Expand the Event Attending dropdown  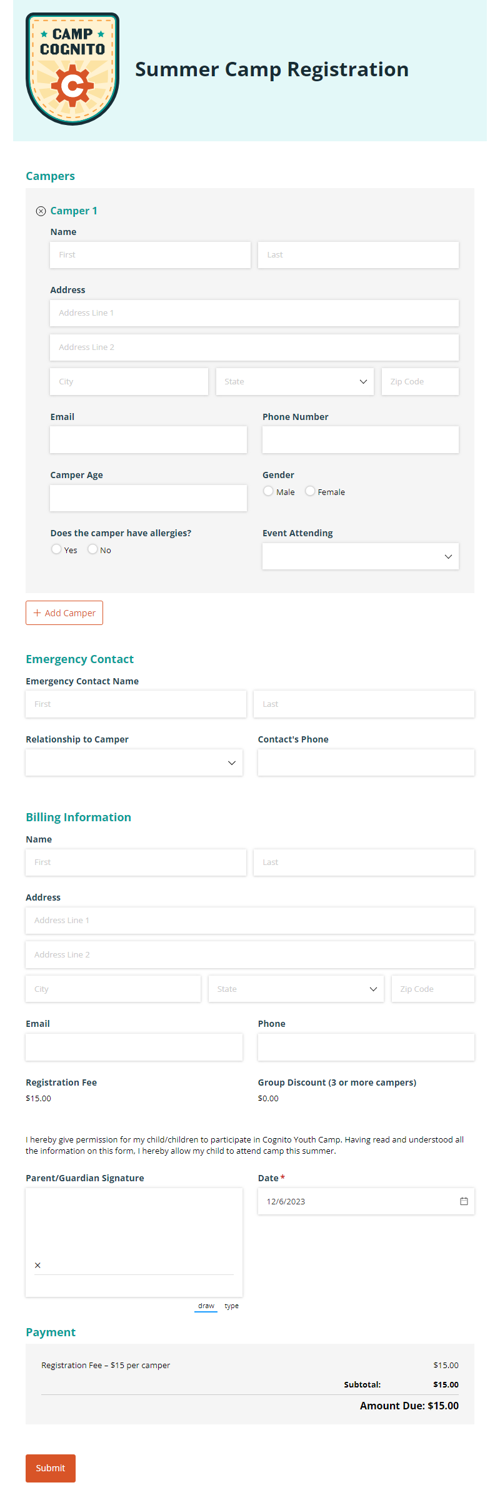[360, 556]
